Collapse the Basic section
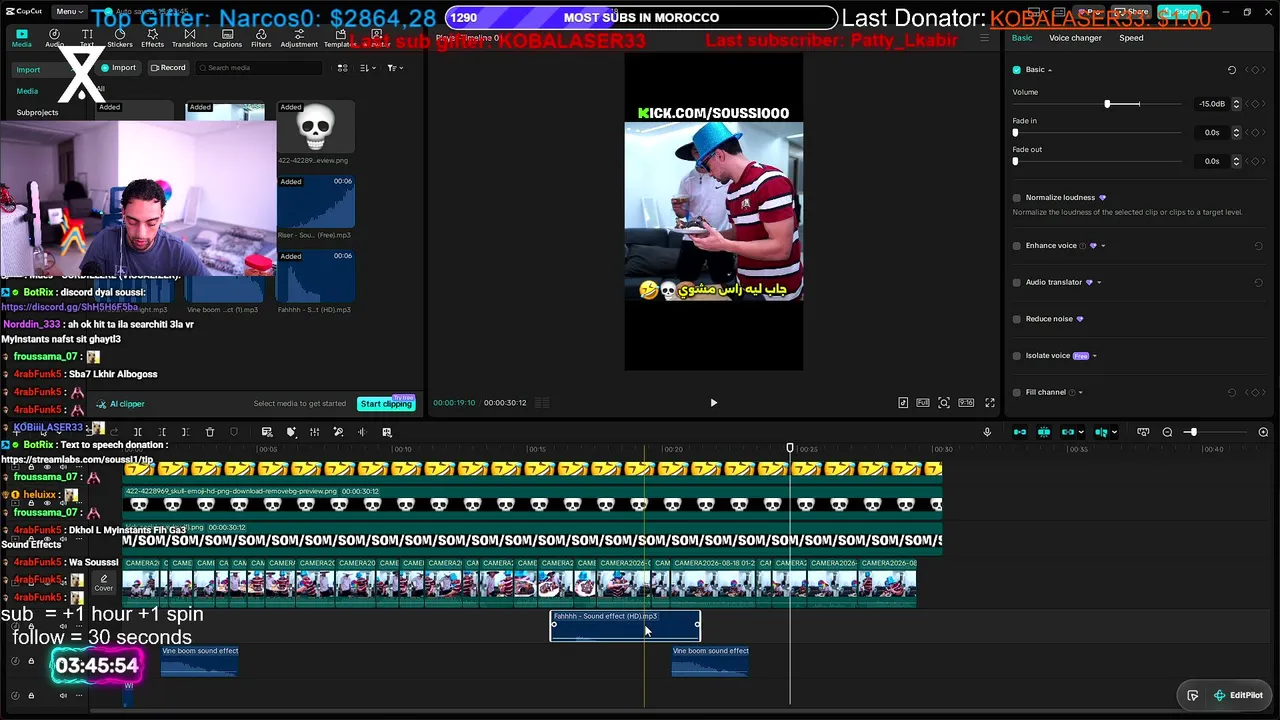 pos(1049,70)
